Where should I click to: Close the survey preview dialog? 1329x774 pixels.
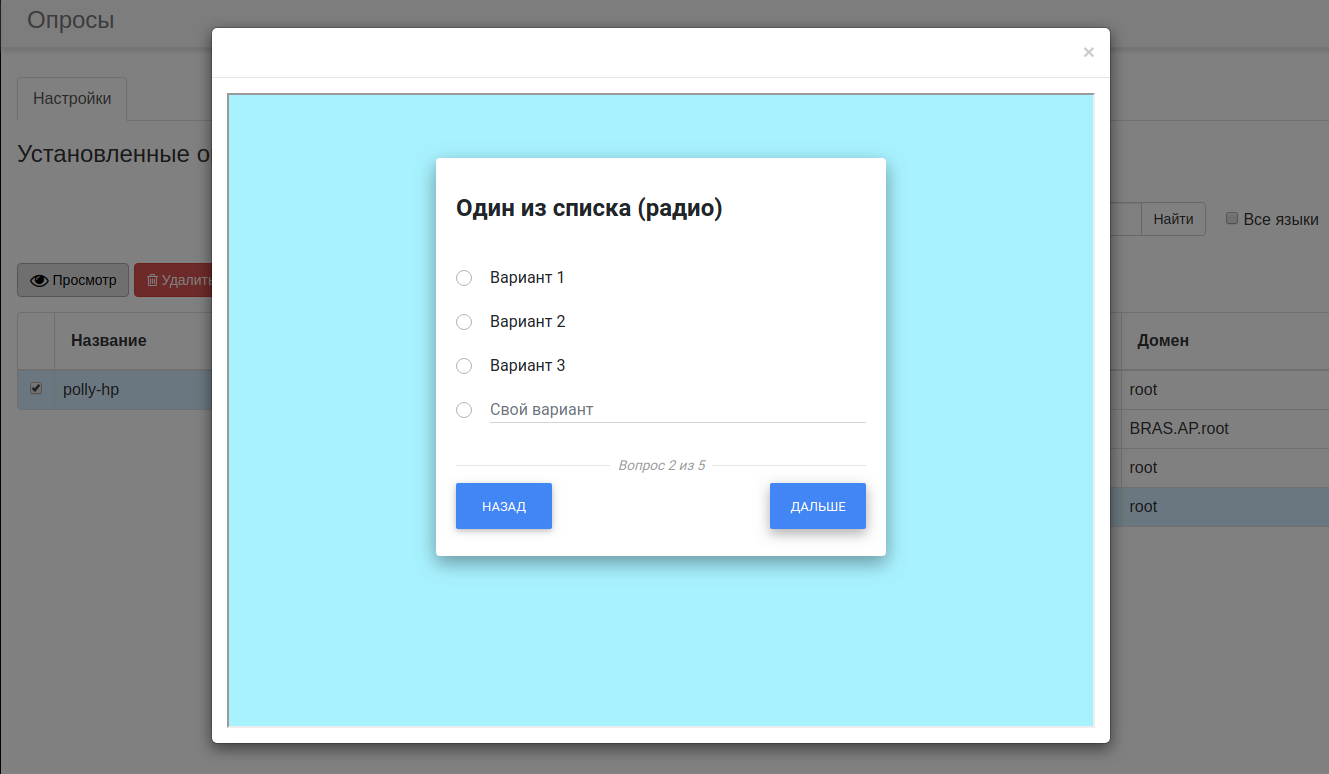pyautogui.click(x=1089, y=52)
